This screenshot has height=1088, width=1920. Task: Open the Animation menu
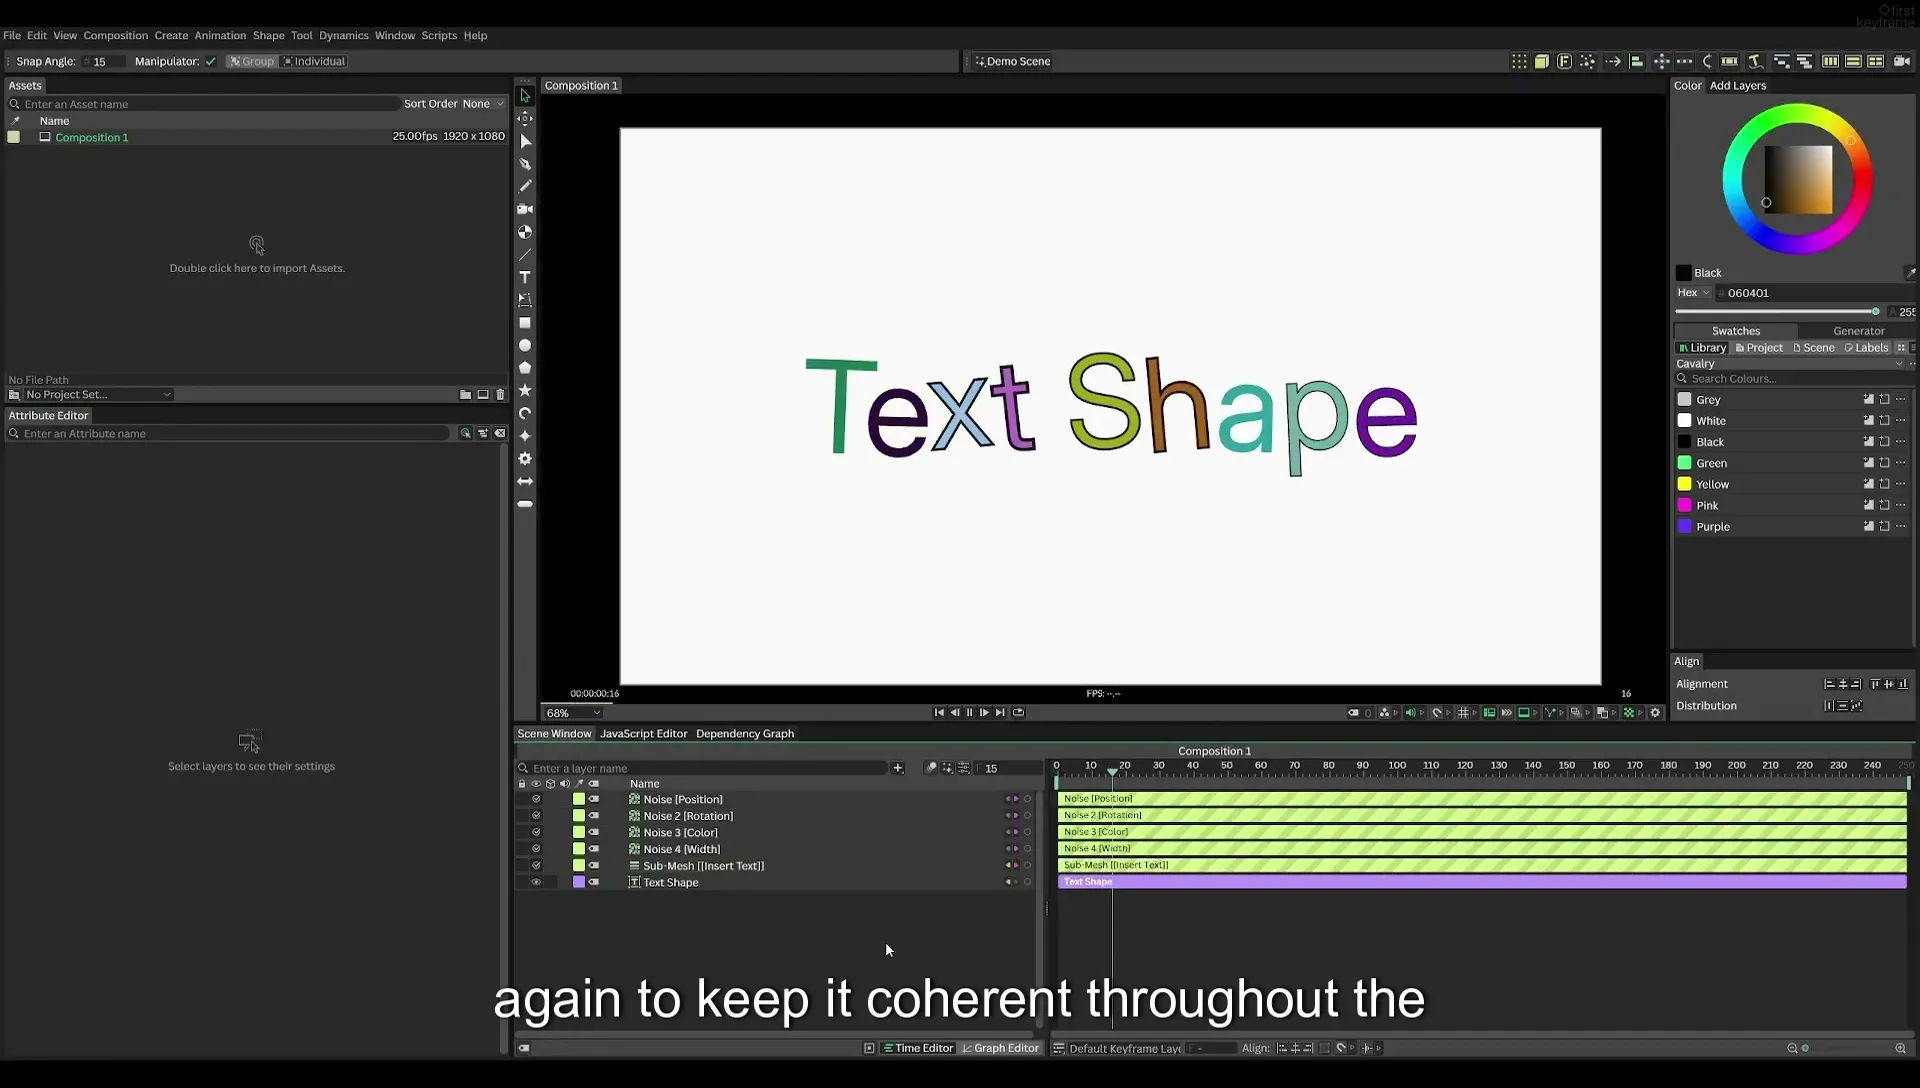coord(220,36)
